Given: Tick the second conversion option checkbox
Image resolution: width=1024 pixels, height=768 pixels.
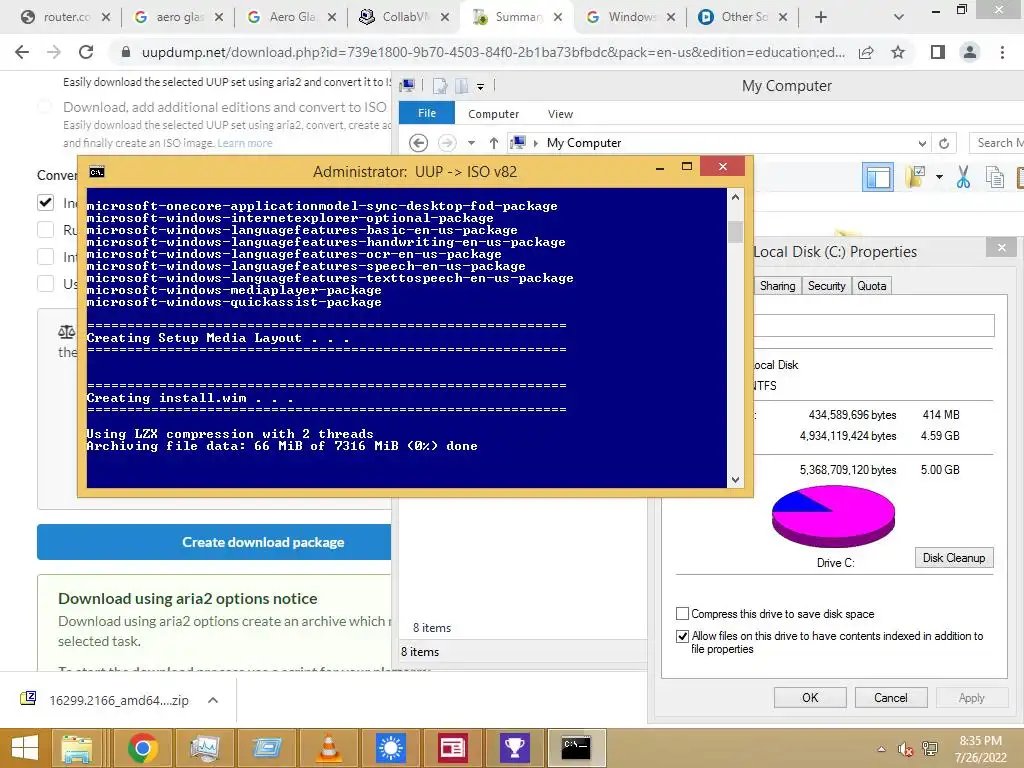Looking at the screenshot, I should (x=45, y=230).
